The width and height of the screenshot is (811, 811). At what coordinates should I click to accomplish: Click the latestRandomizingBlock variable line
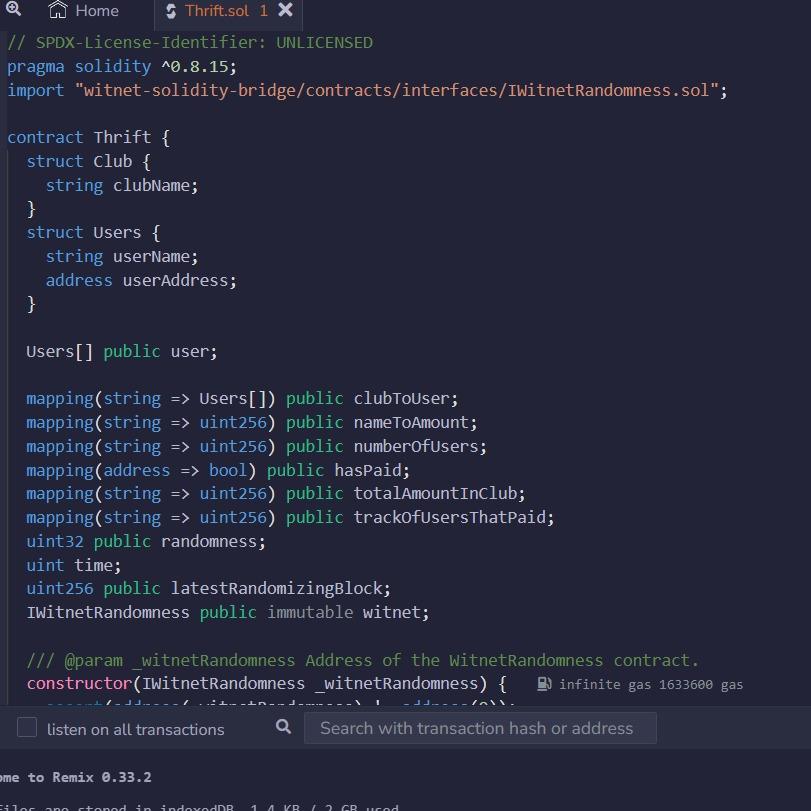coord(208,588)
